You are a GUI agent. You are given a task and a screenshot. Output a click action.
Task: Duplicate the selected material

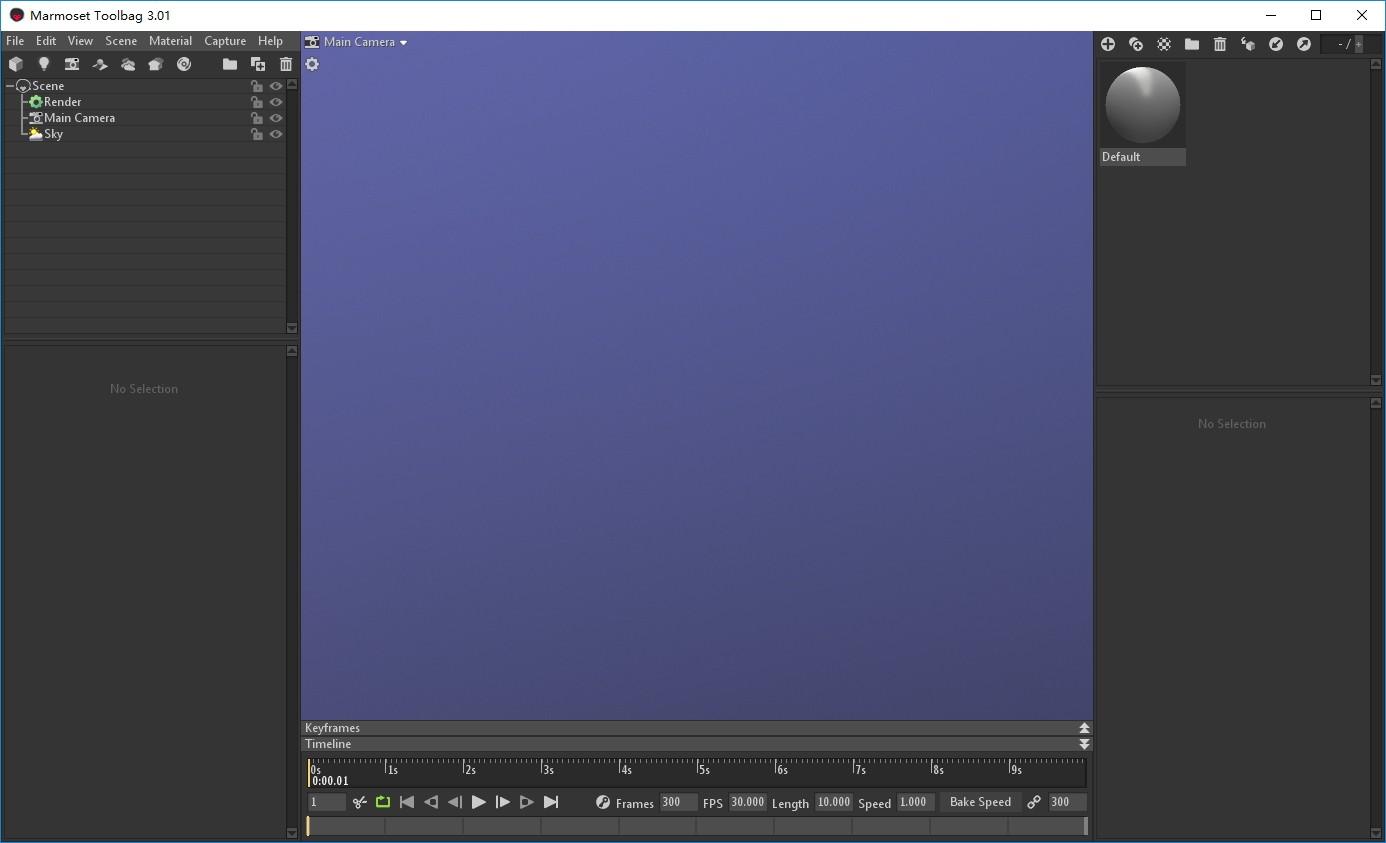tap(1136, 44)
